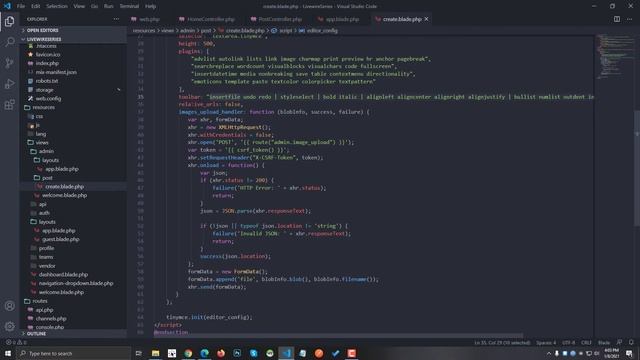Screen dimensions: 640x360
Task: Expand the storage folder
Action: (x=44, y=90)
